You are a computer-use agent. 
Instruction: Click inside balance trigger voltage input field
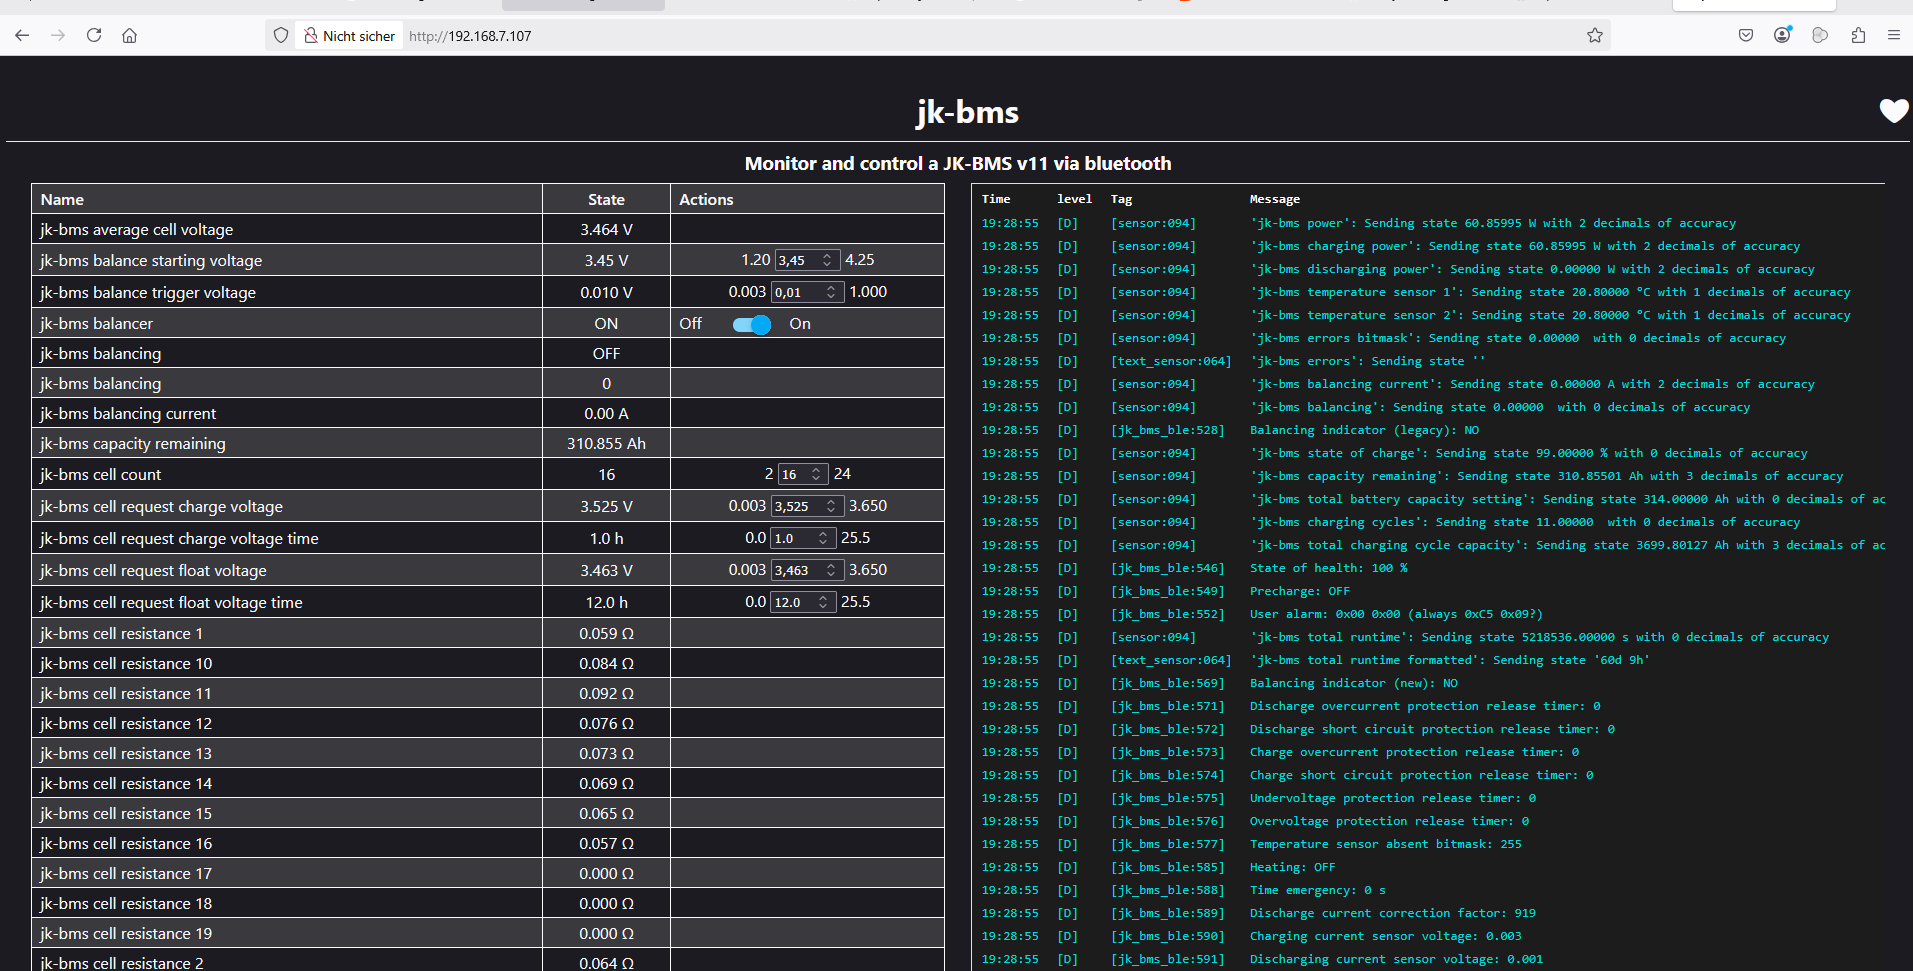coord(796,292)
